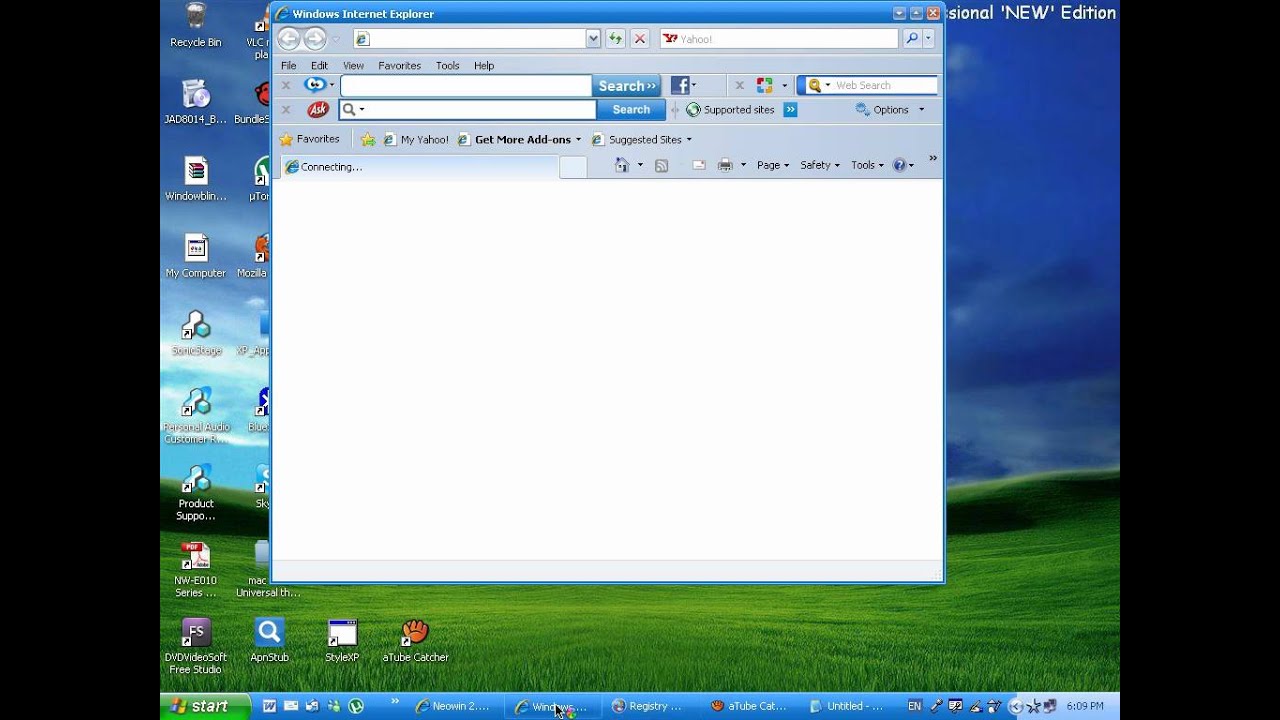Click the Ask toolbar search input field
1280x720 pixels.
467,110
